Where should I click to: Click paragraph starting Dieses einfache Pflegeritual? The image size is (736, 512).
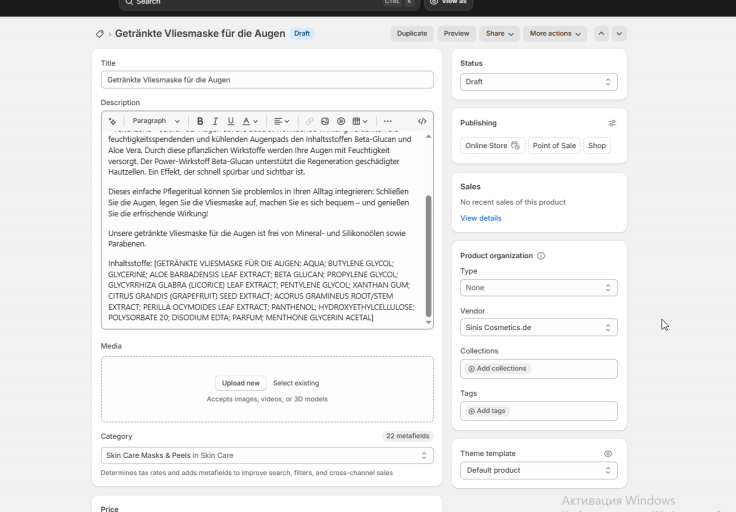(x=259, y=203)
